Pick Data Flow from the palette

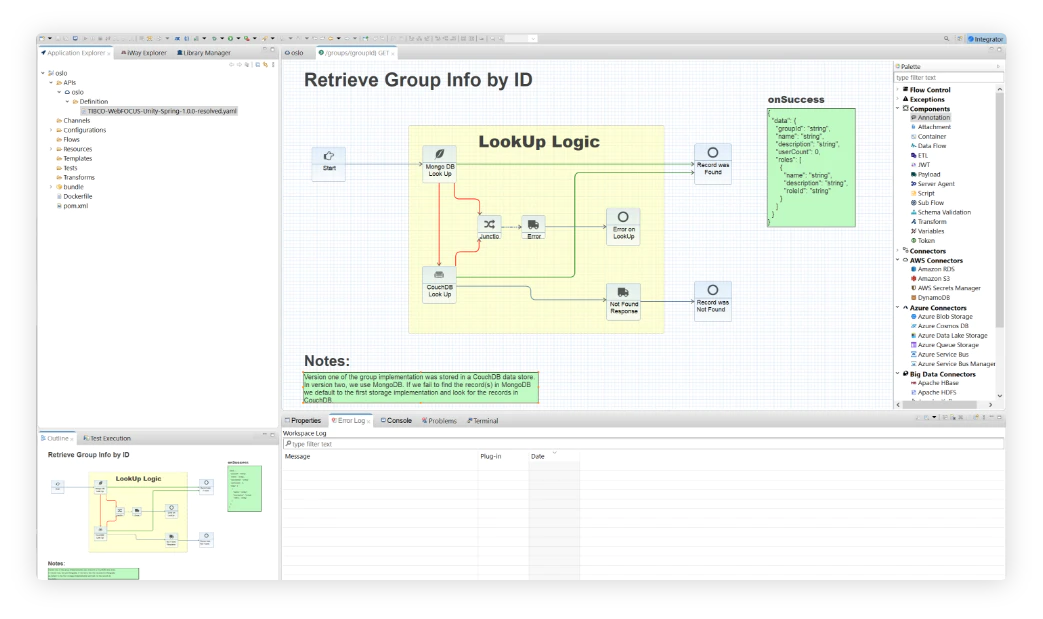point(931,146)
